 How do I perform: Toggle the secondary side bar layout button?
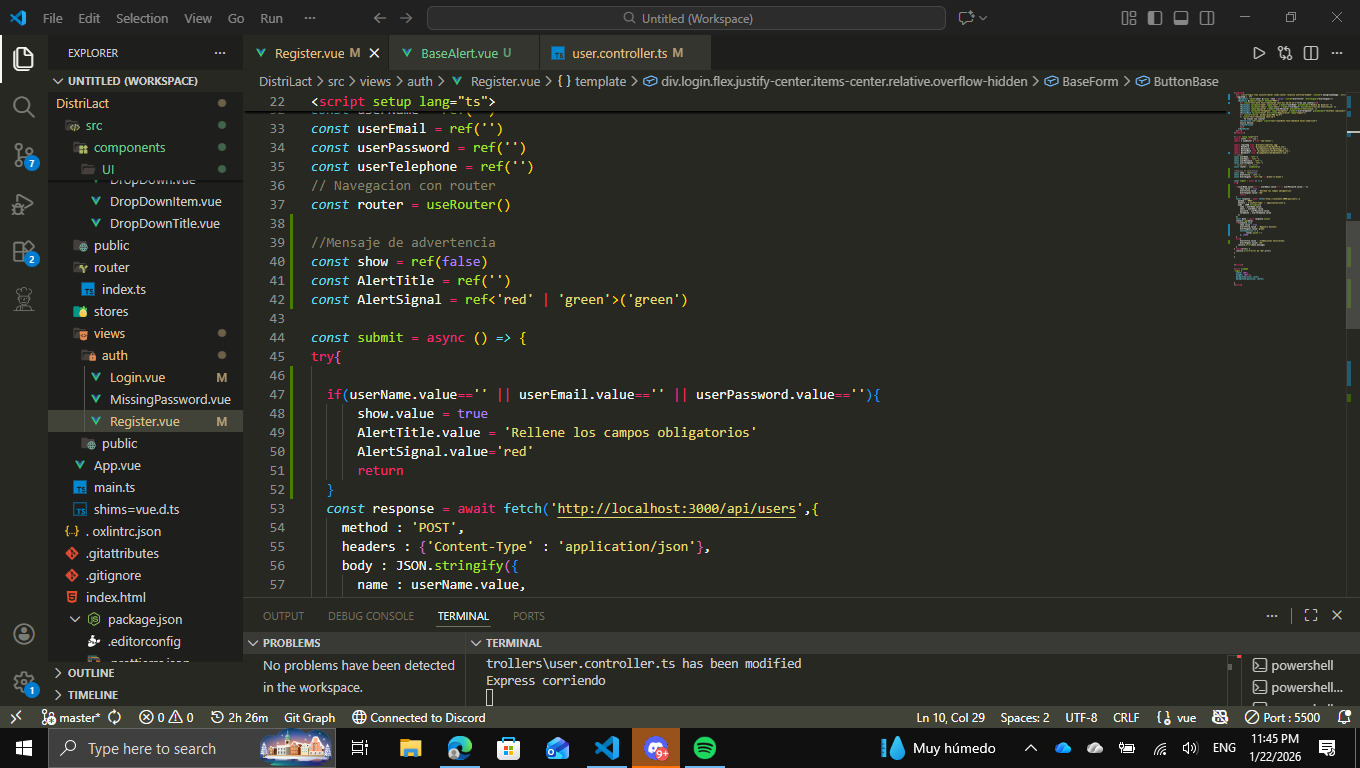click(1207, 18)
